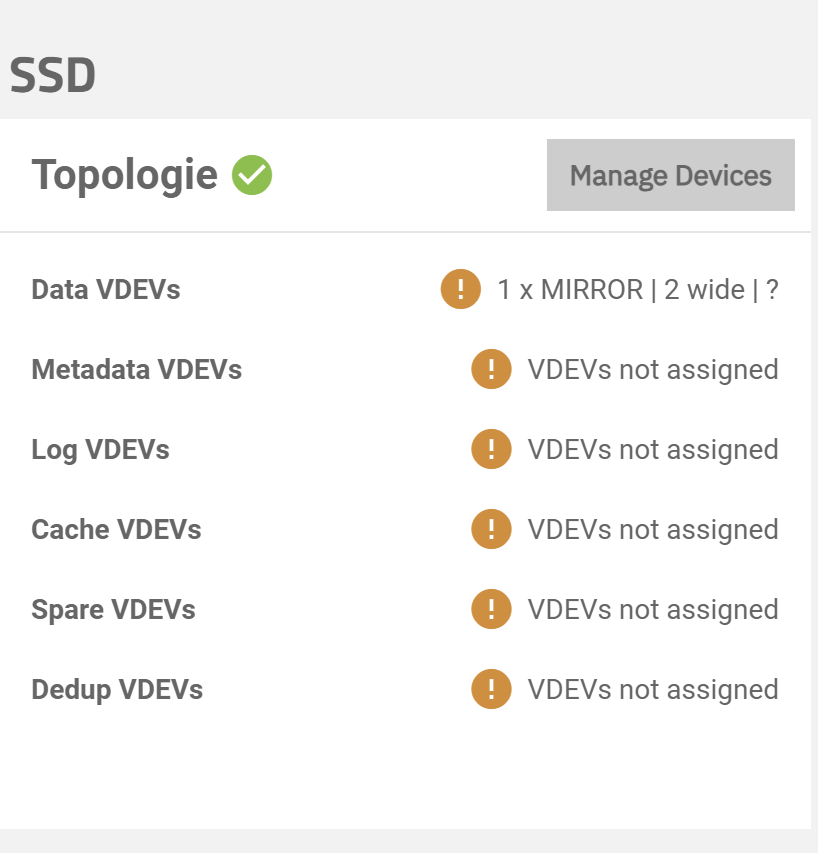
Task: Click the Cache VDEVs warning icon
Action: click(491, 529)
